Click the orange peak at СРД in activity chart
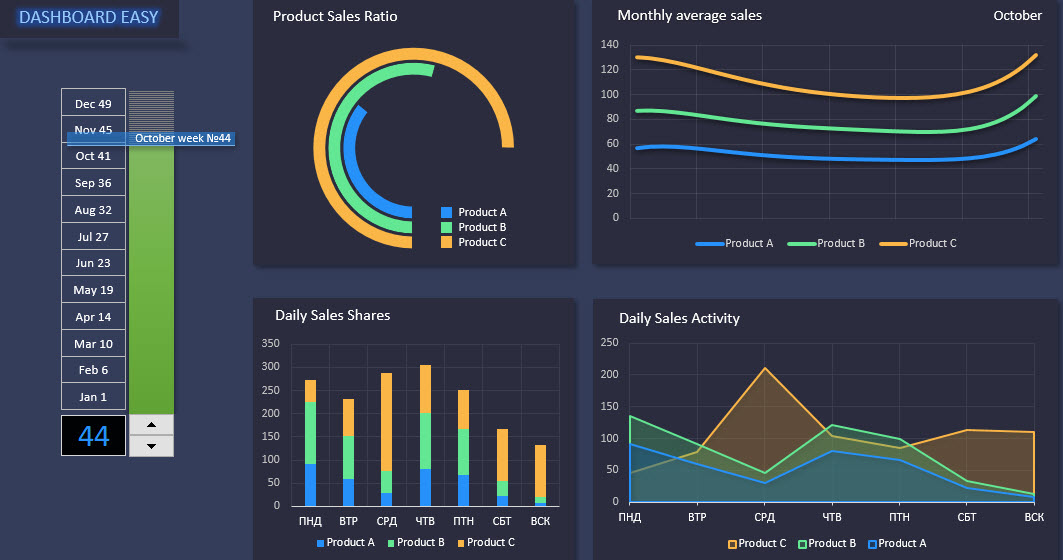Screen dimensions: 1063x560 pos(765,368)
